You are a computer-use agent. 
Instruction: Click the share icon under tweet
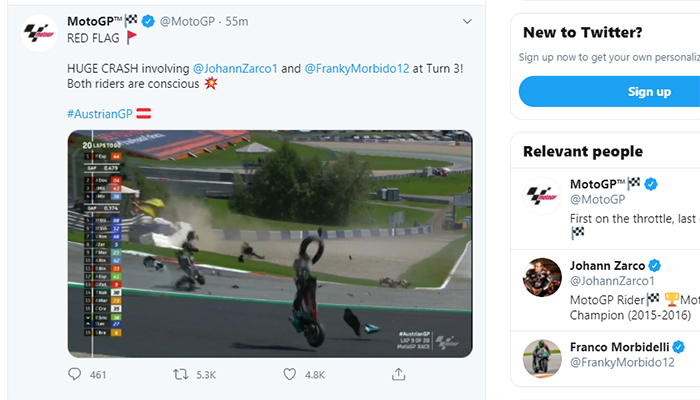[398, 374]
